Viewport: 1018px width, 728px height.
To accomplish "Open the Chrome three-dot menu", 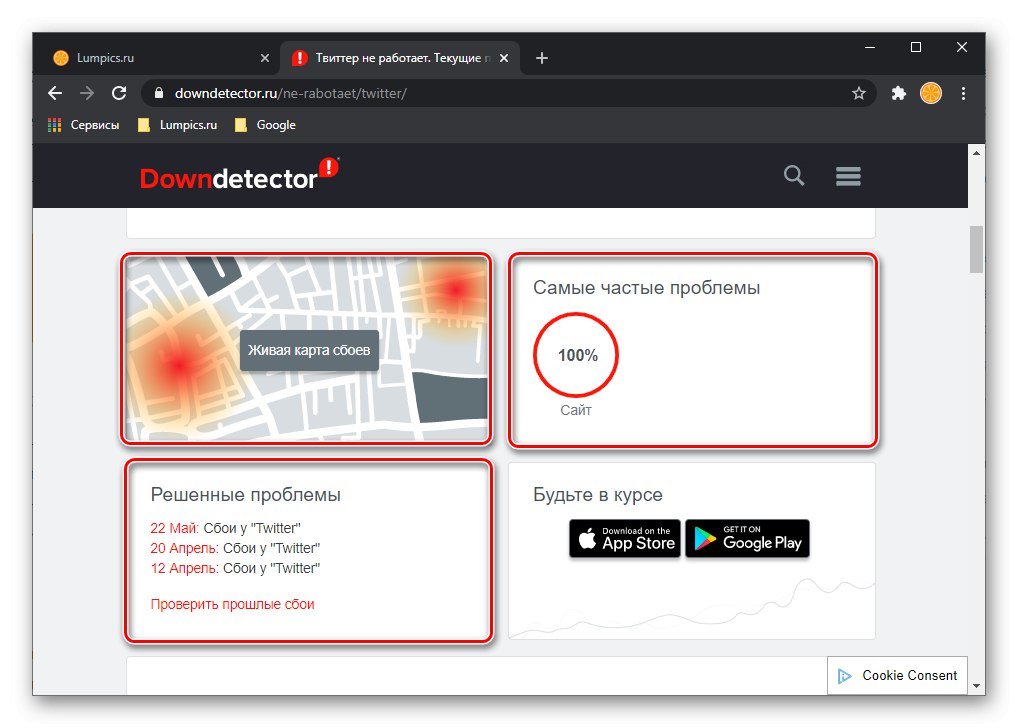I will (963, 94).
